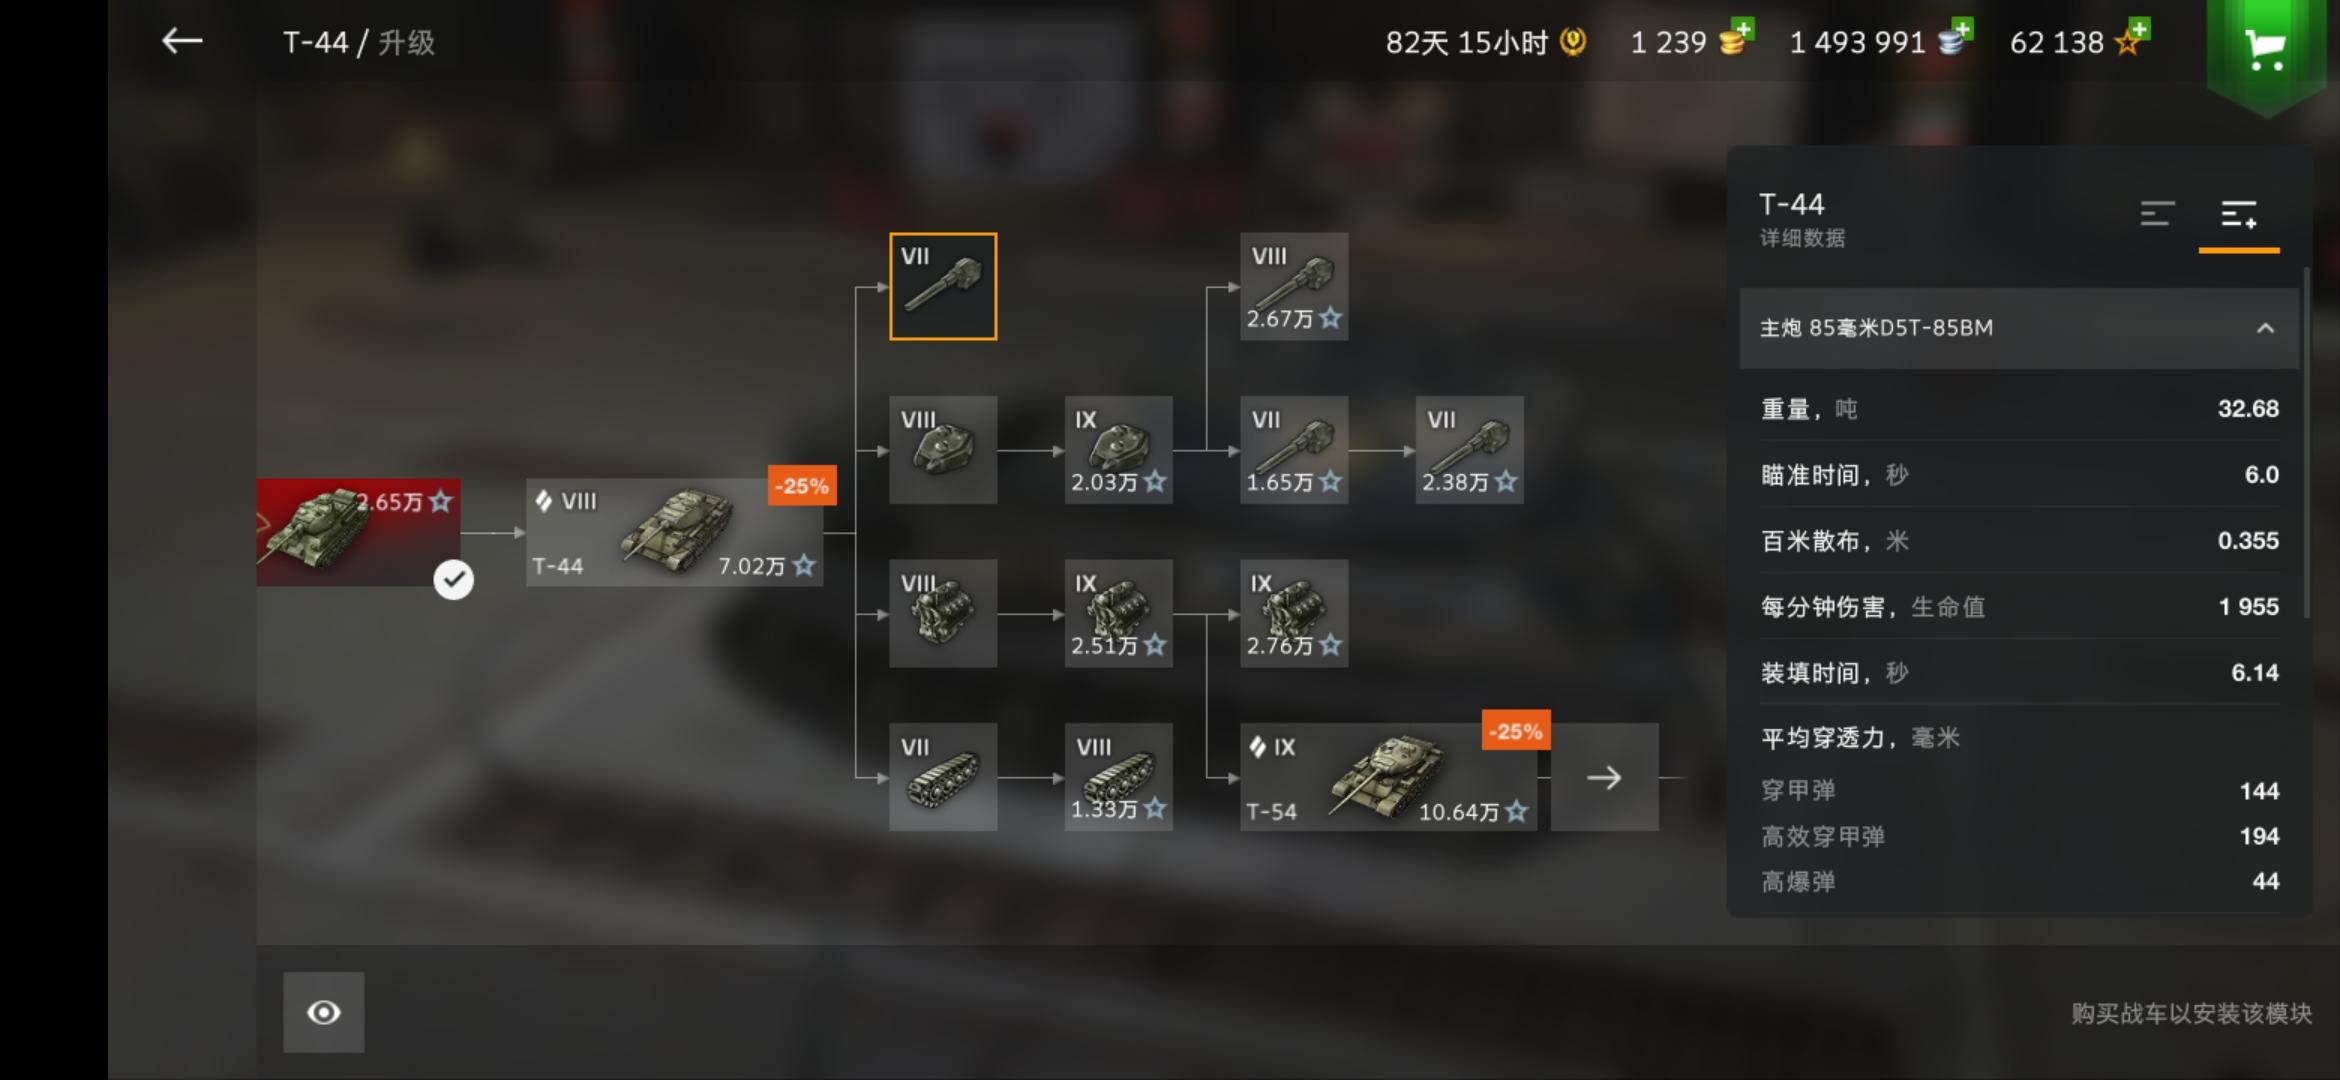Click the stats panel scrollbar

2306,442
